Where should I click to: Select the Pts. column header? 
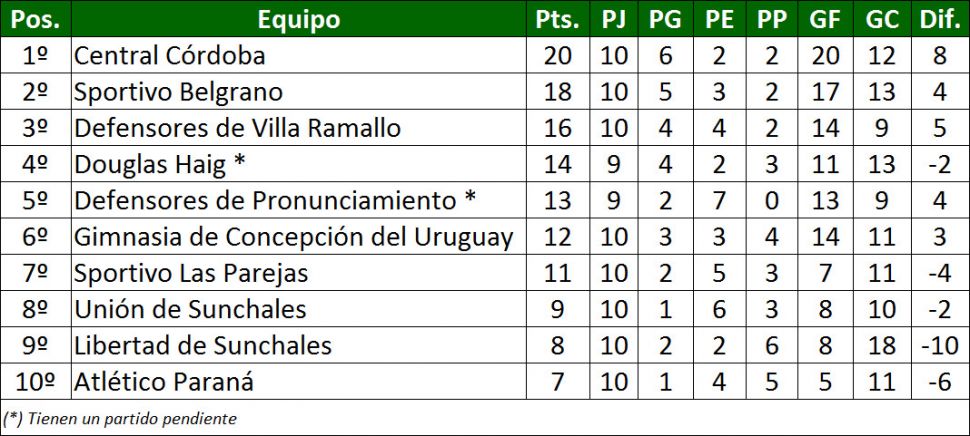(557, 19)
